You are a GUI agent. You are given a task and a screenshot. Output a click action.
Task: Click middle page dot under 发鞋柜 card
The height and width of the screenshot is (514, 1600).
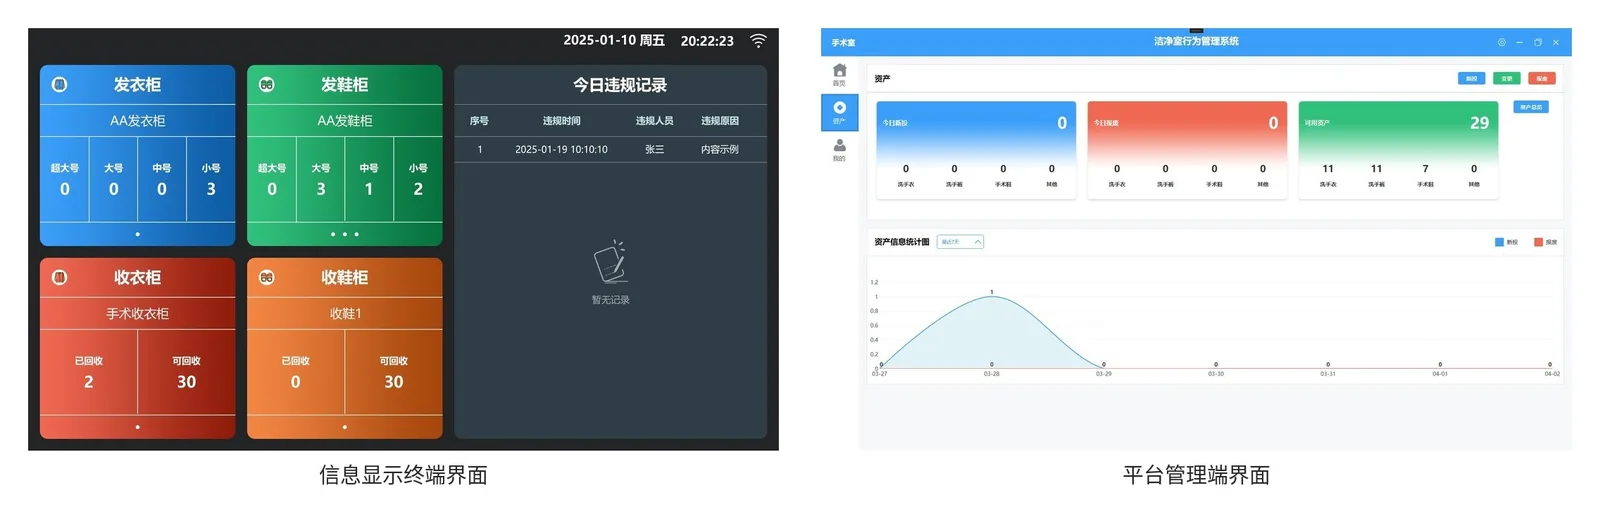[x=344, y=234]
